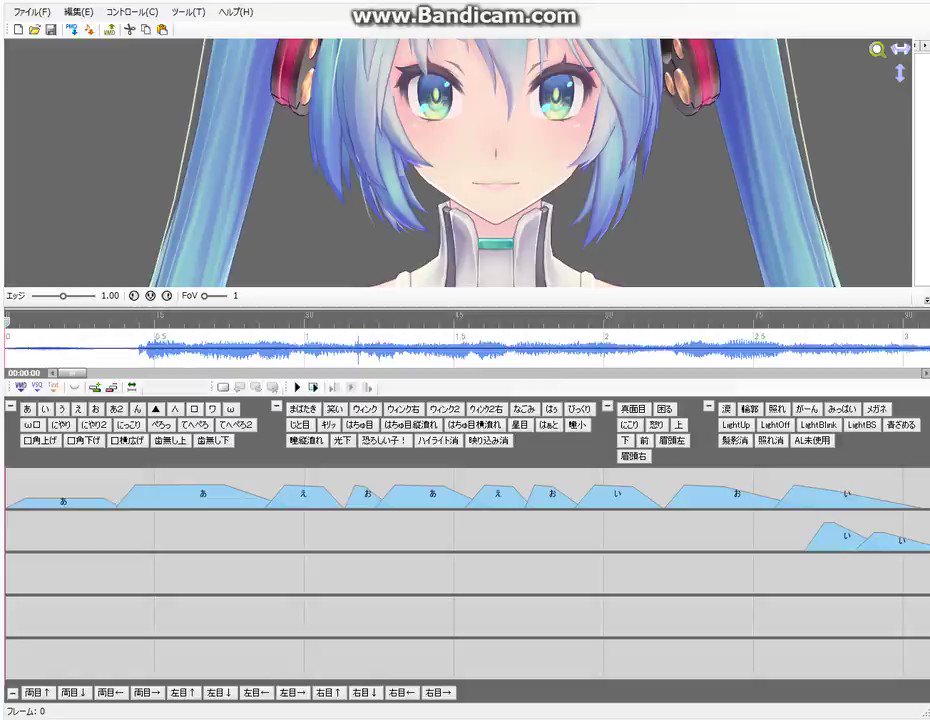Adjust the FoV slider

(x=214, y=295)
